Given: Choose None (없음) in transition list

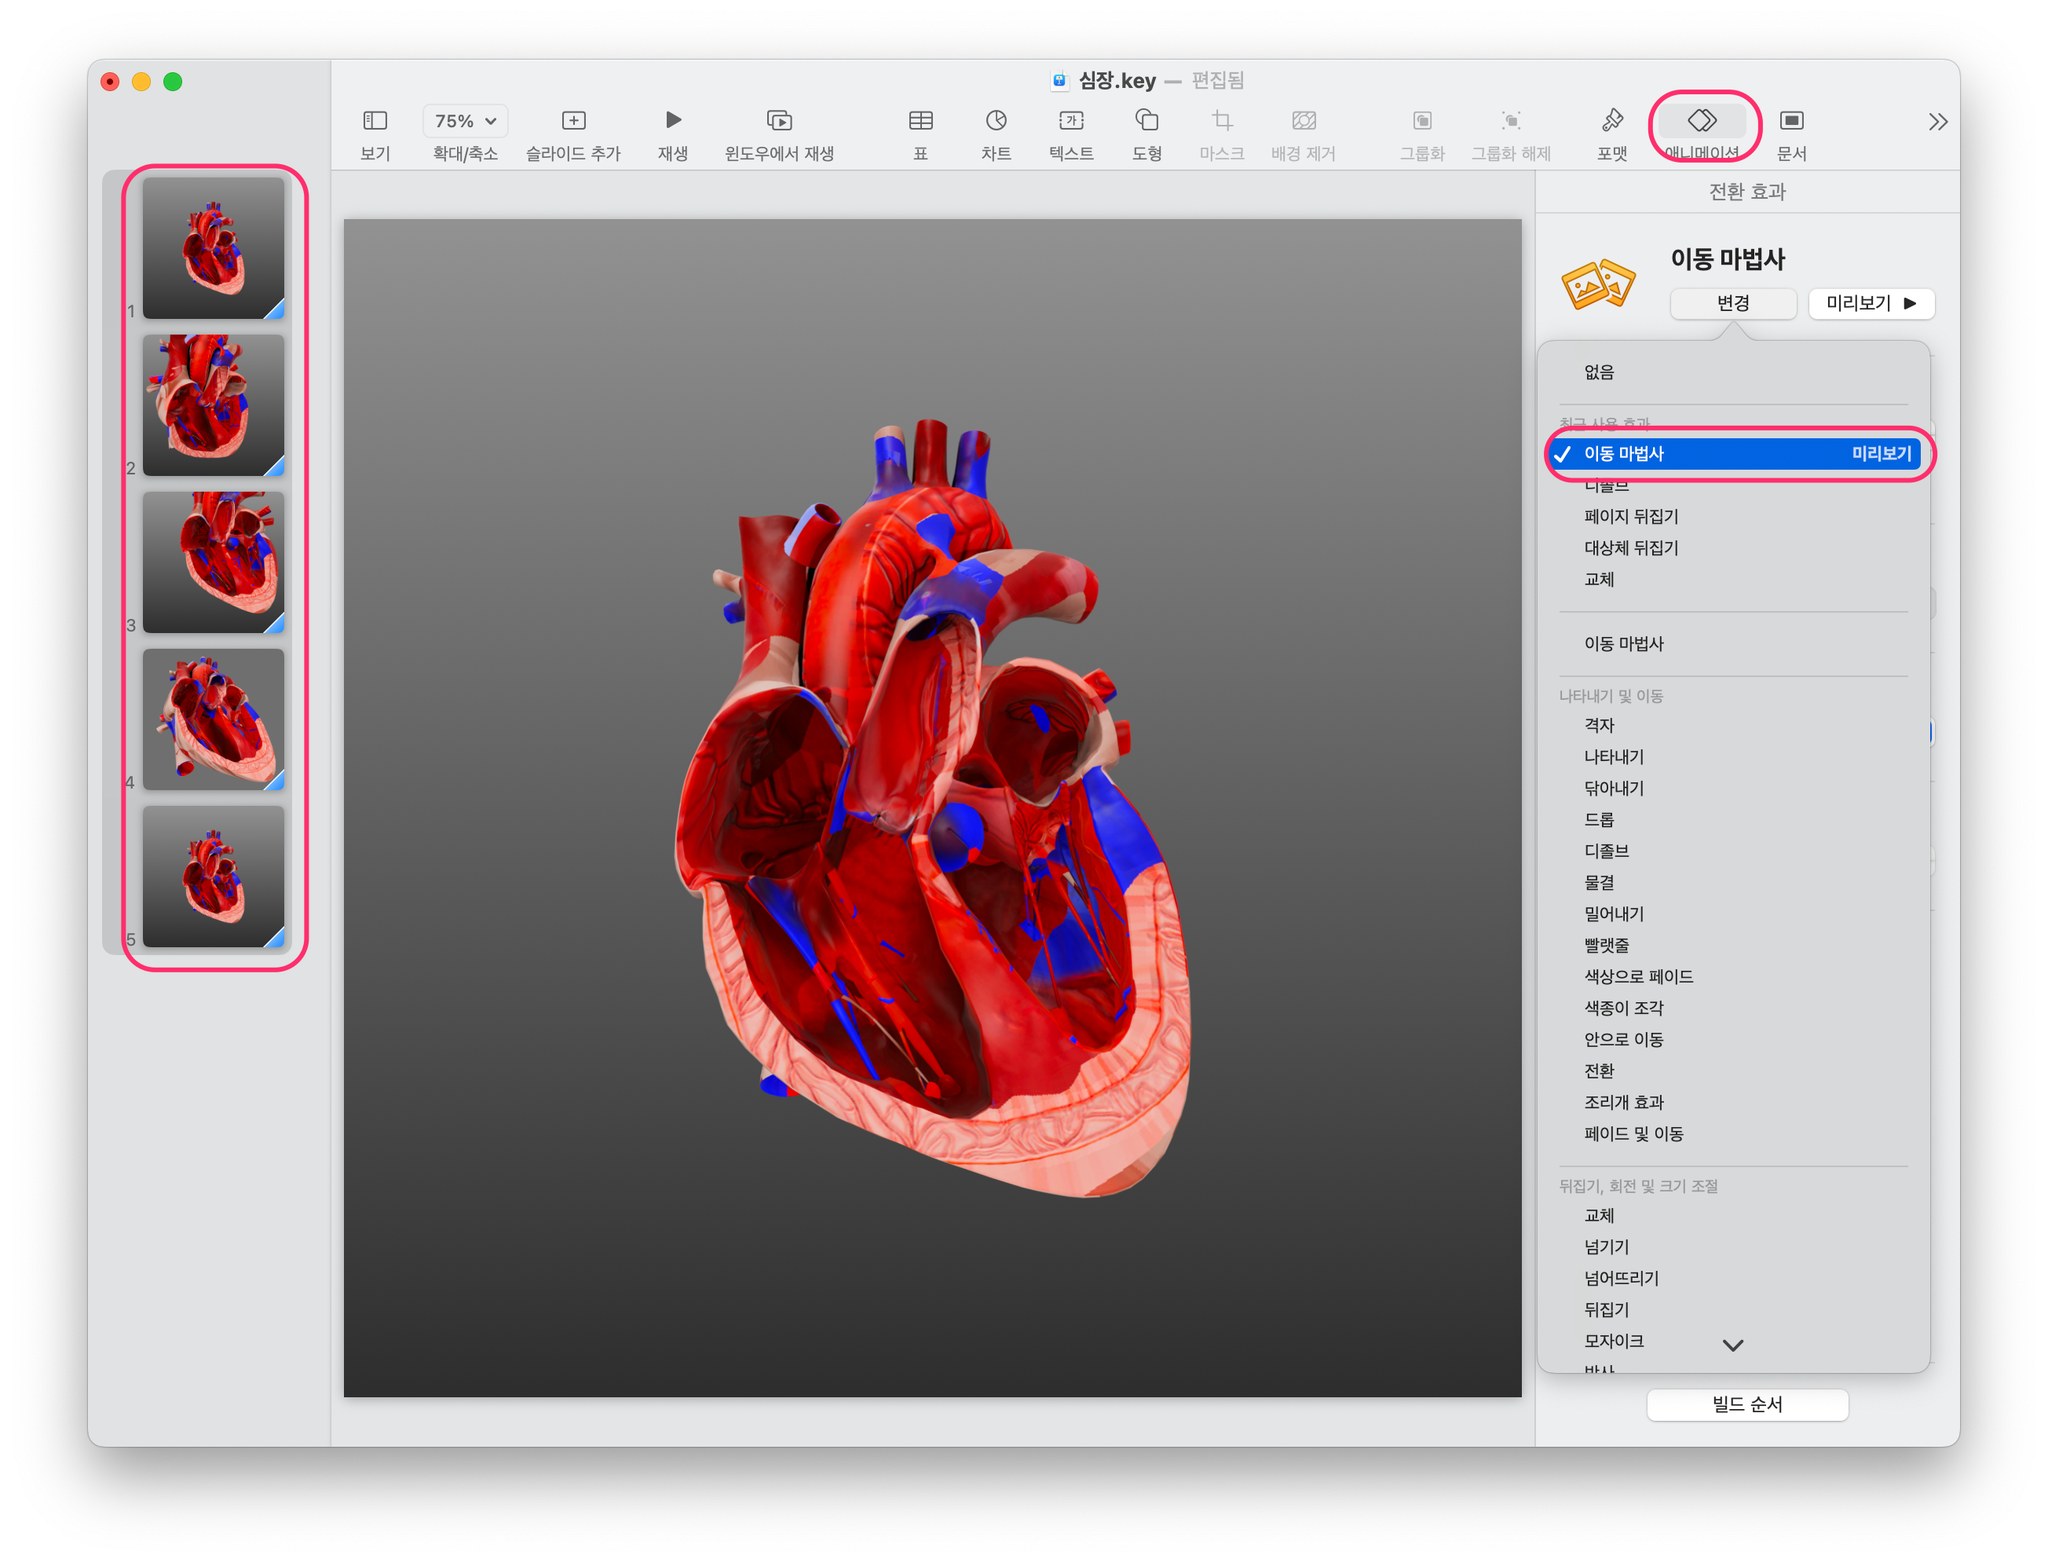Looking at the screenshot, I should coord(1598,372).
